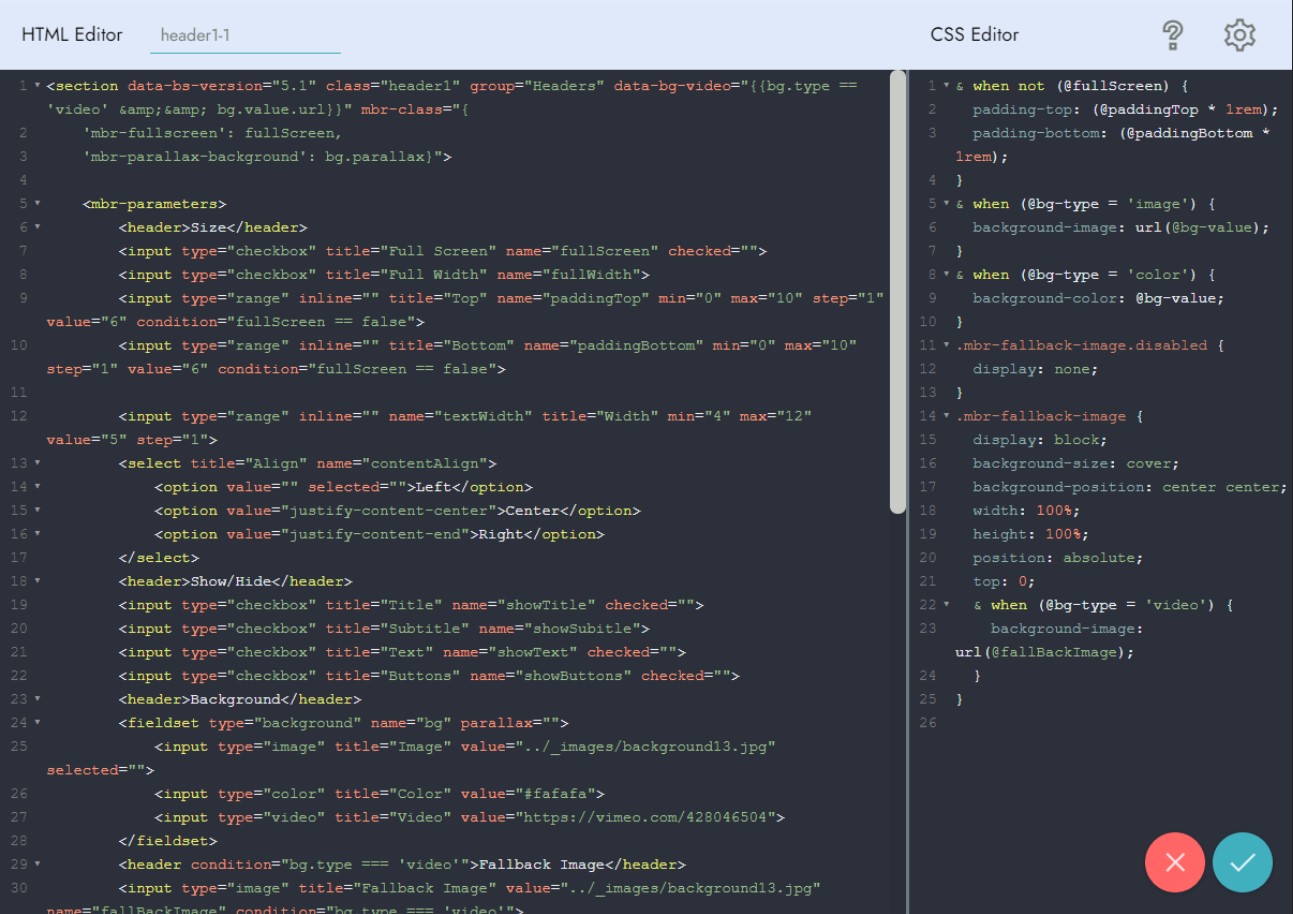The width and height of the screenshot is (1293, 914).
Task: Place cursor on 'background-size: cover' CSS line
Action: (1075, 463)
